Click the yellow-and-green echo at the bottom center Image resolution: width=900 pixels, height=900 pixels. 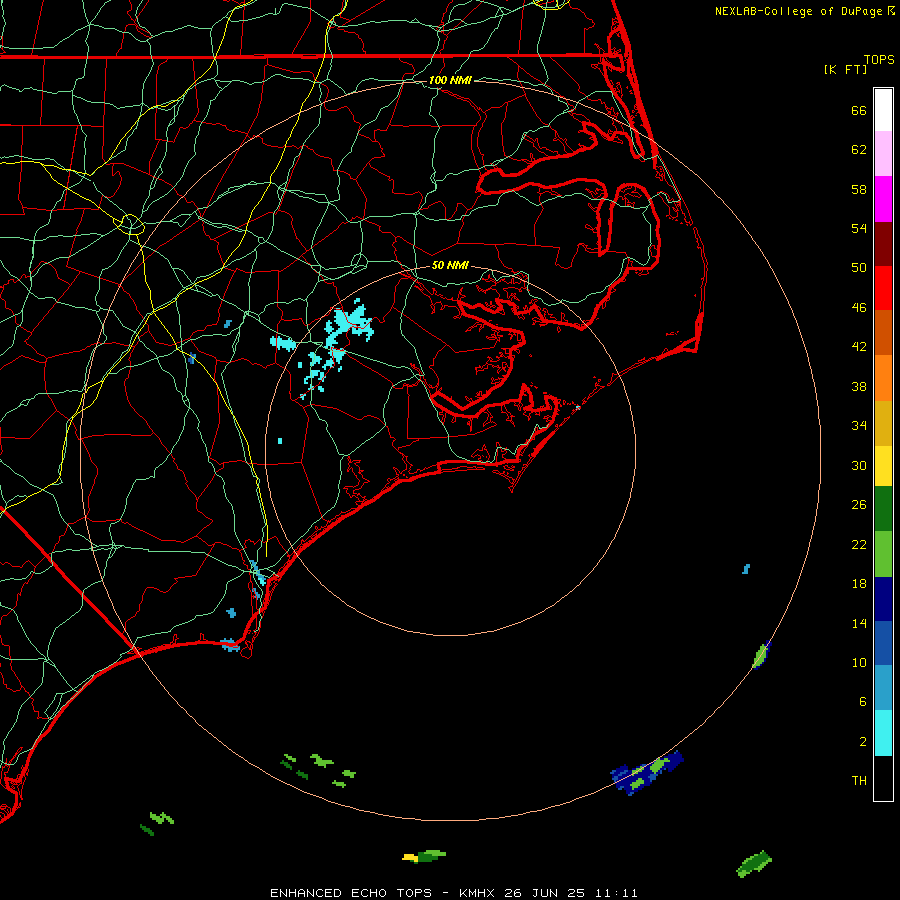click(424, 856)
